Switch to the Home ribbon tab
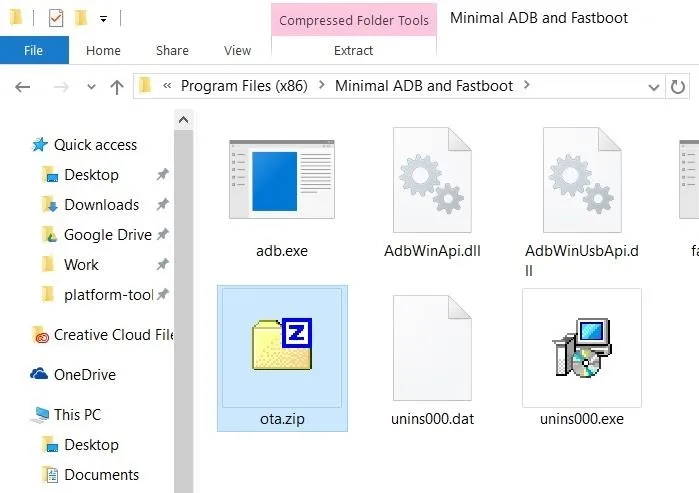The width and height of the screenshot is (699, 493). tap(103, 50)
